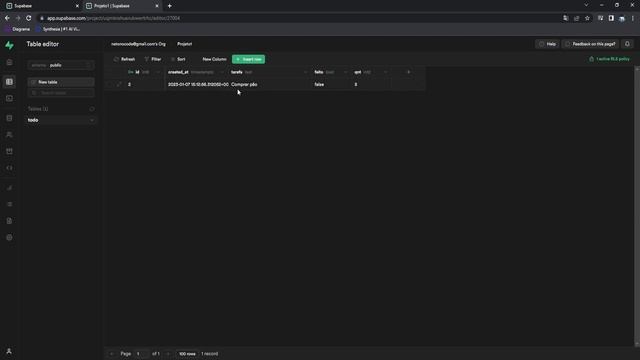640x360 pixels.
Task: Select the todo table
Action: (61, 120)
